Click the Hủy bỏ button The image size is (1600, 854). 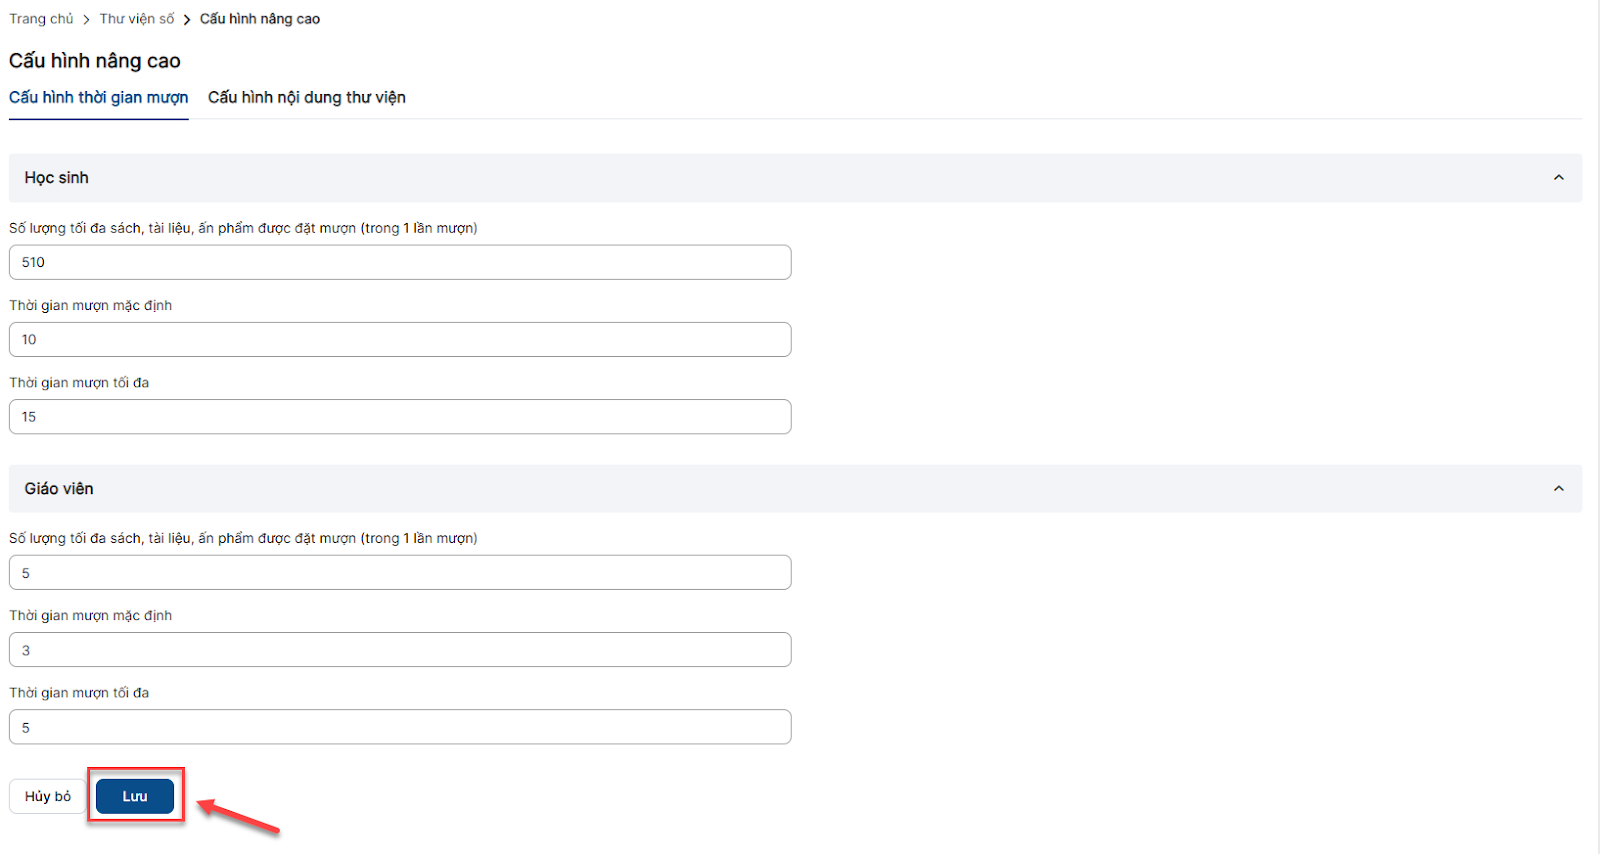48,797
